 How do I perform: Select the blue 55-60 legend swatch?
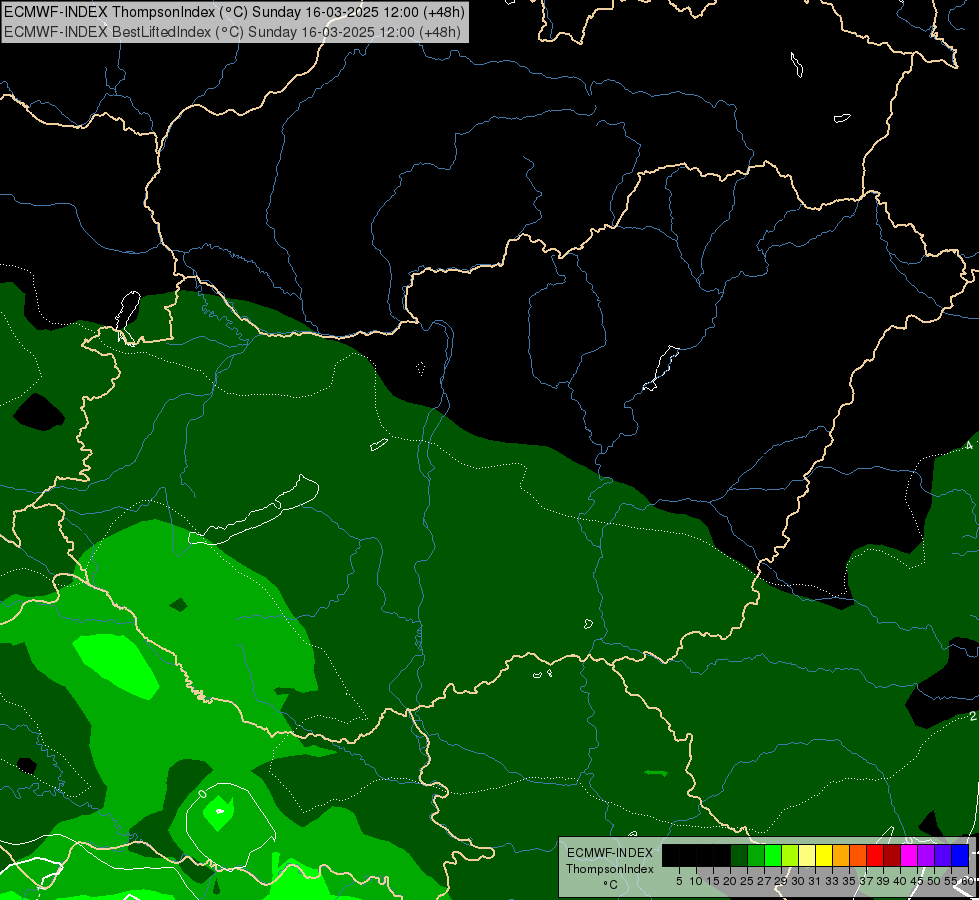pyautogui.click(x=960, y=856)
